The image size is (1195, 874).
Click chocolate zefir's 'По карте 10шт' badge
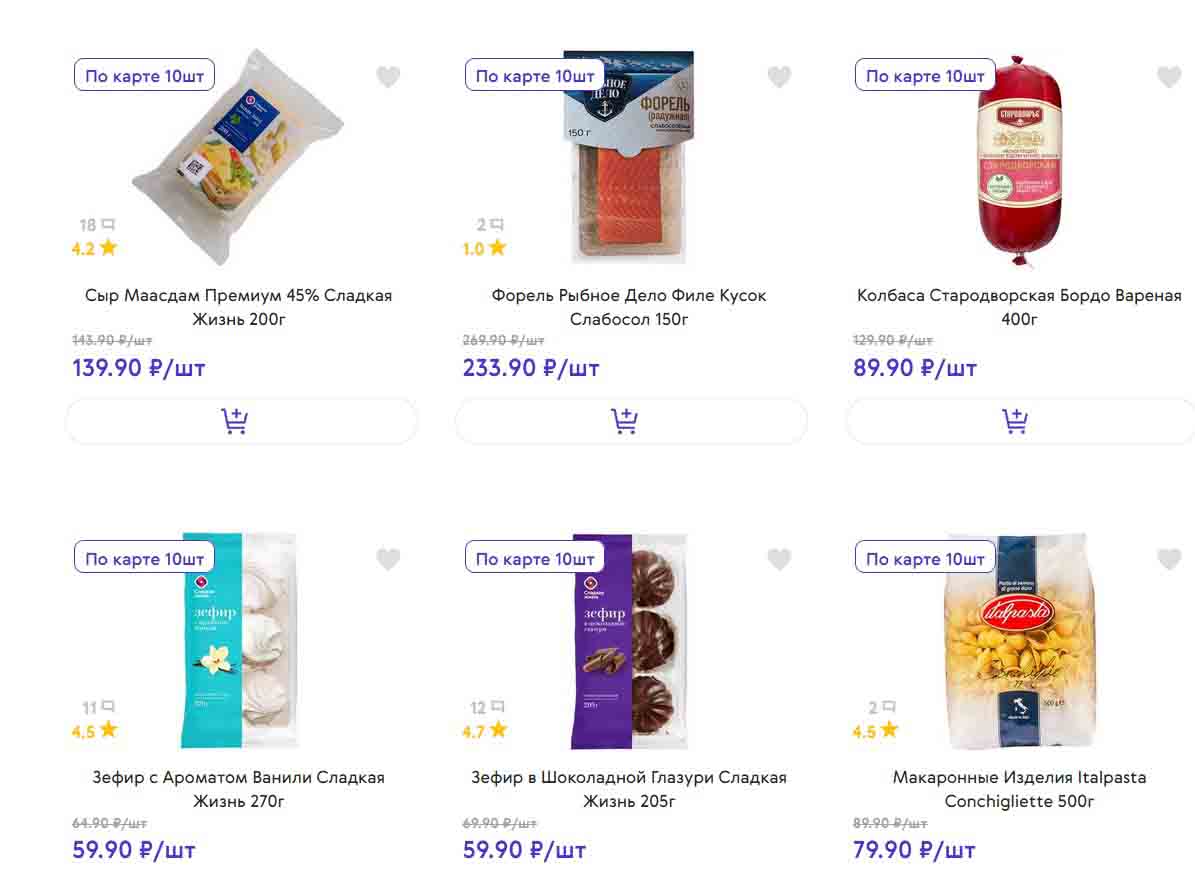pos(535,559)
